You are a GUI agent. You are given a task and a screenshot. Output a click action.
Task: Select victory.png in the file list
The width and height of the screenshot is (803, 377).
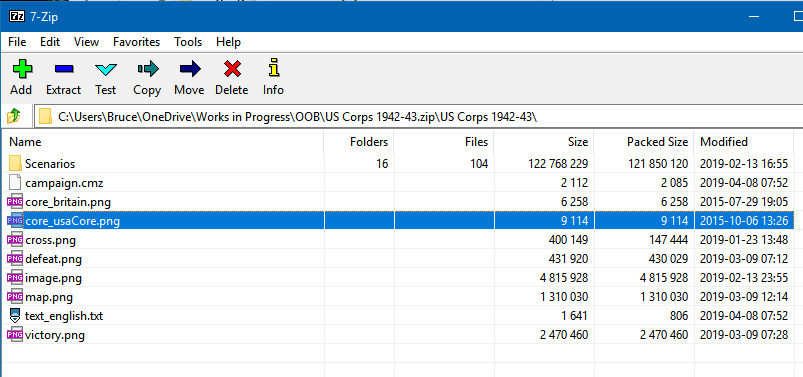coord(47,336)
